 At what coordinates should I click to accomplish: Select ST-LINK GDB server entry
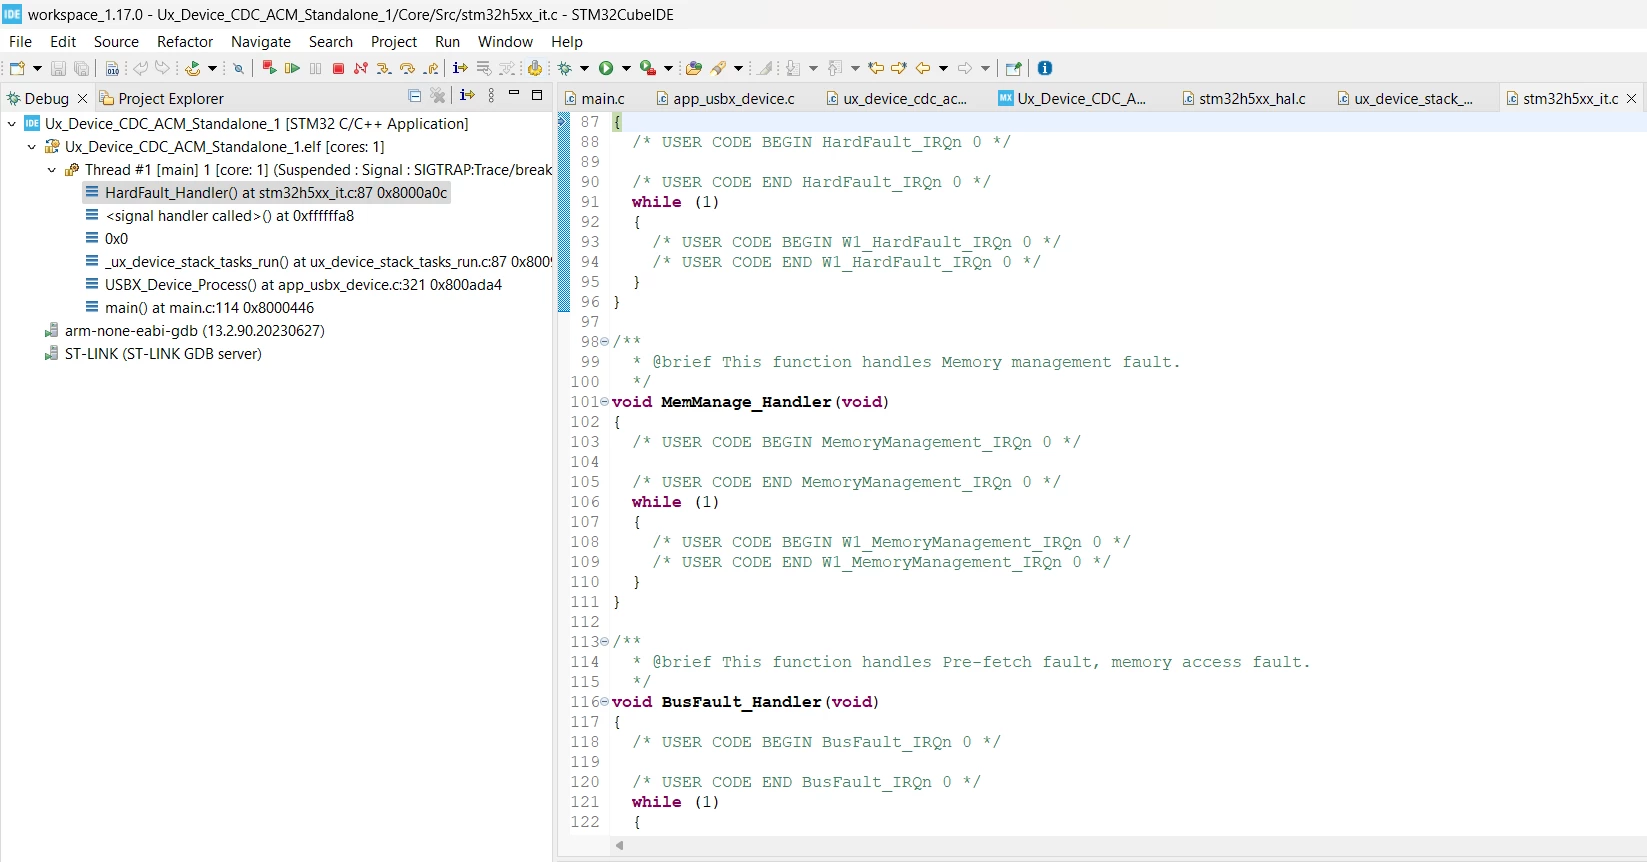tap(154, 354)
